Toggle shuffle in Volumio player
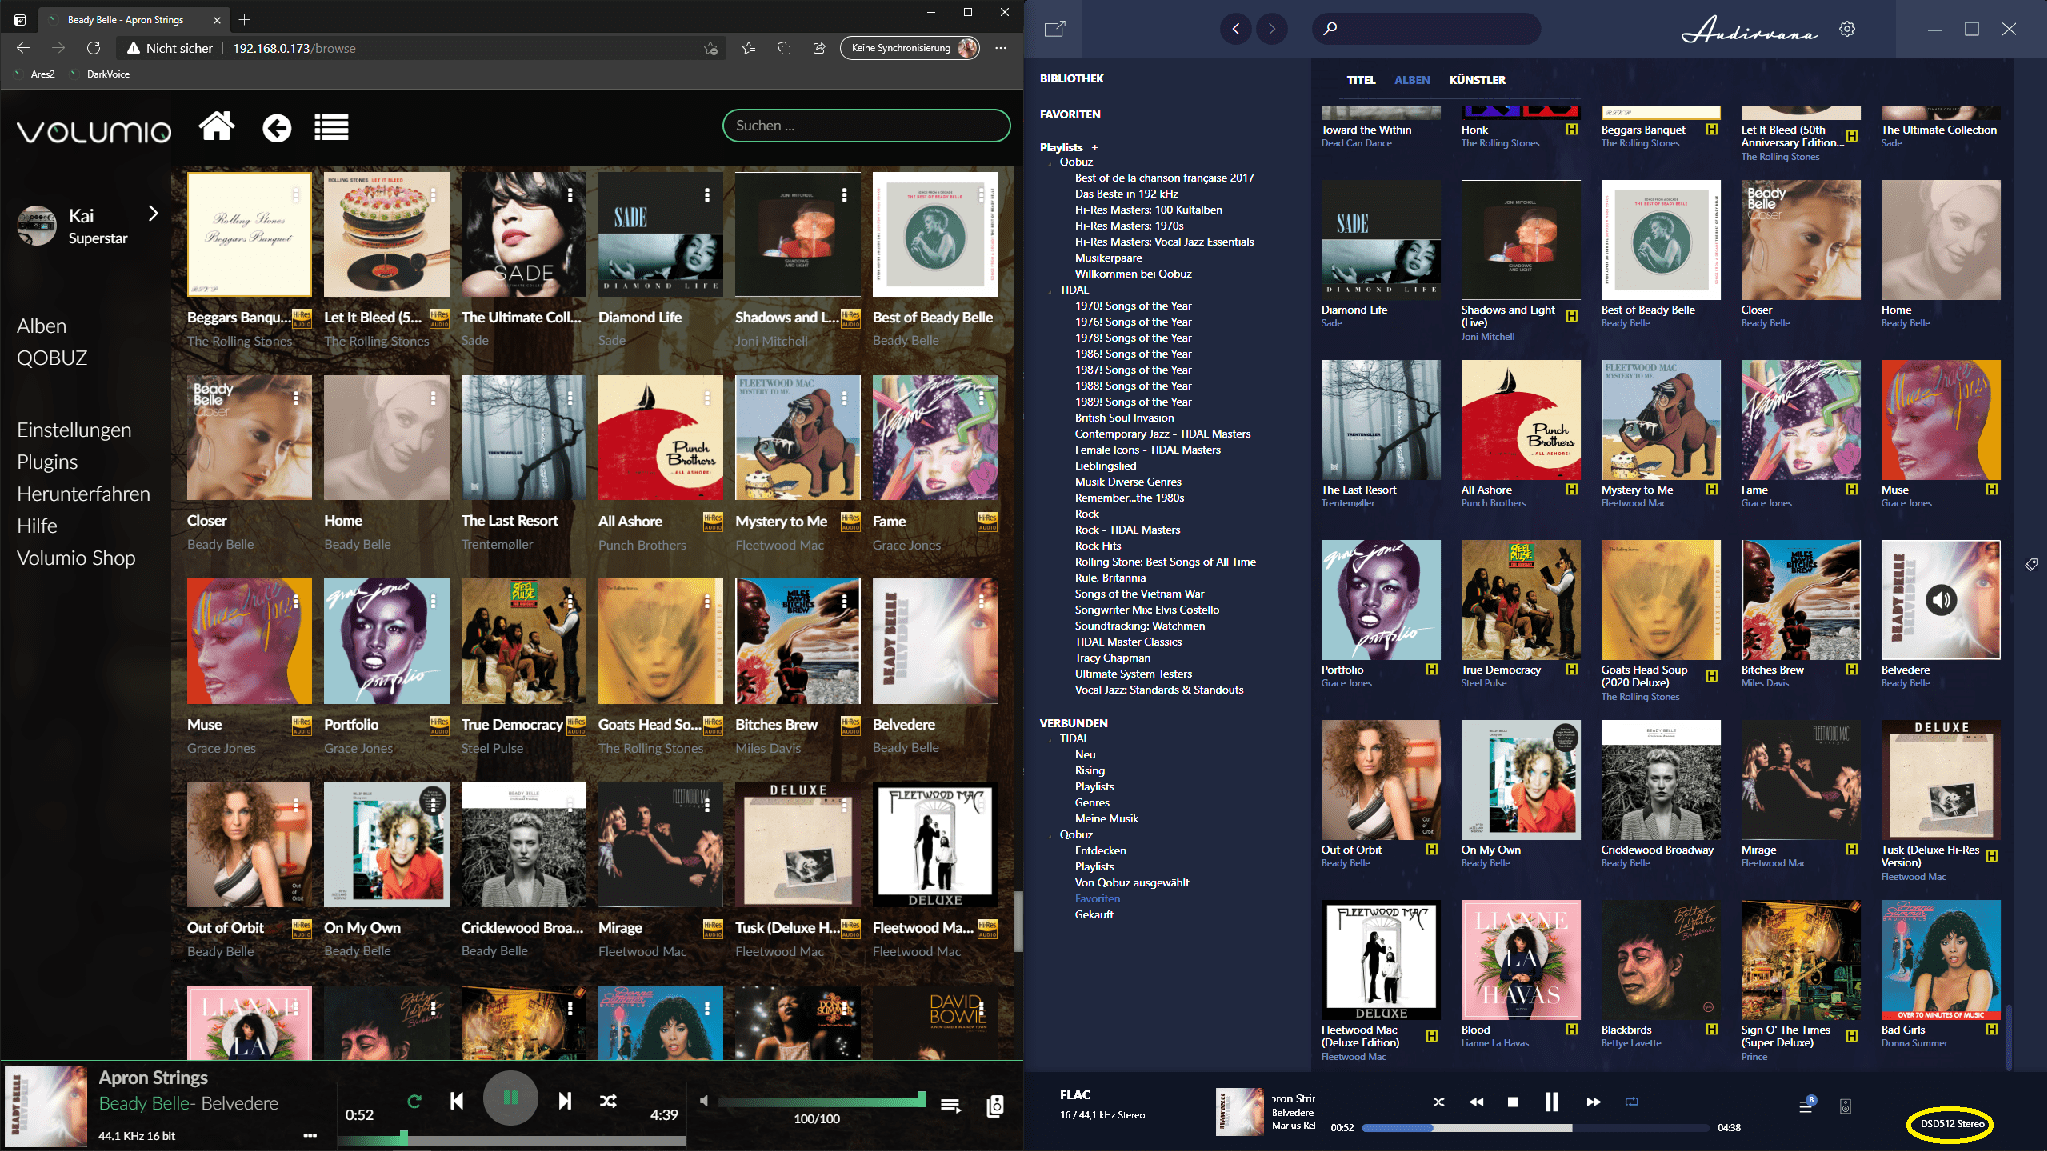Image resolution: width=2047 pixels, height=1151 pixels. coord(608,1100)
